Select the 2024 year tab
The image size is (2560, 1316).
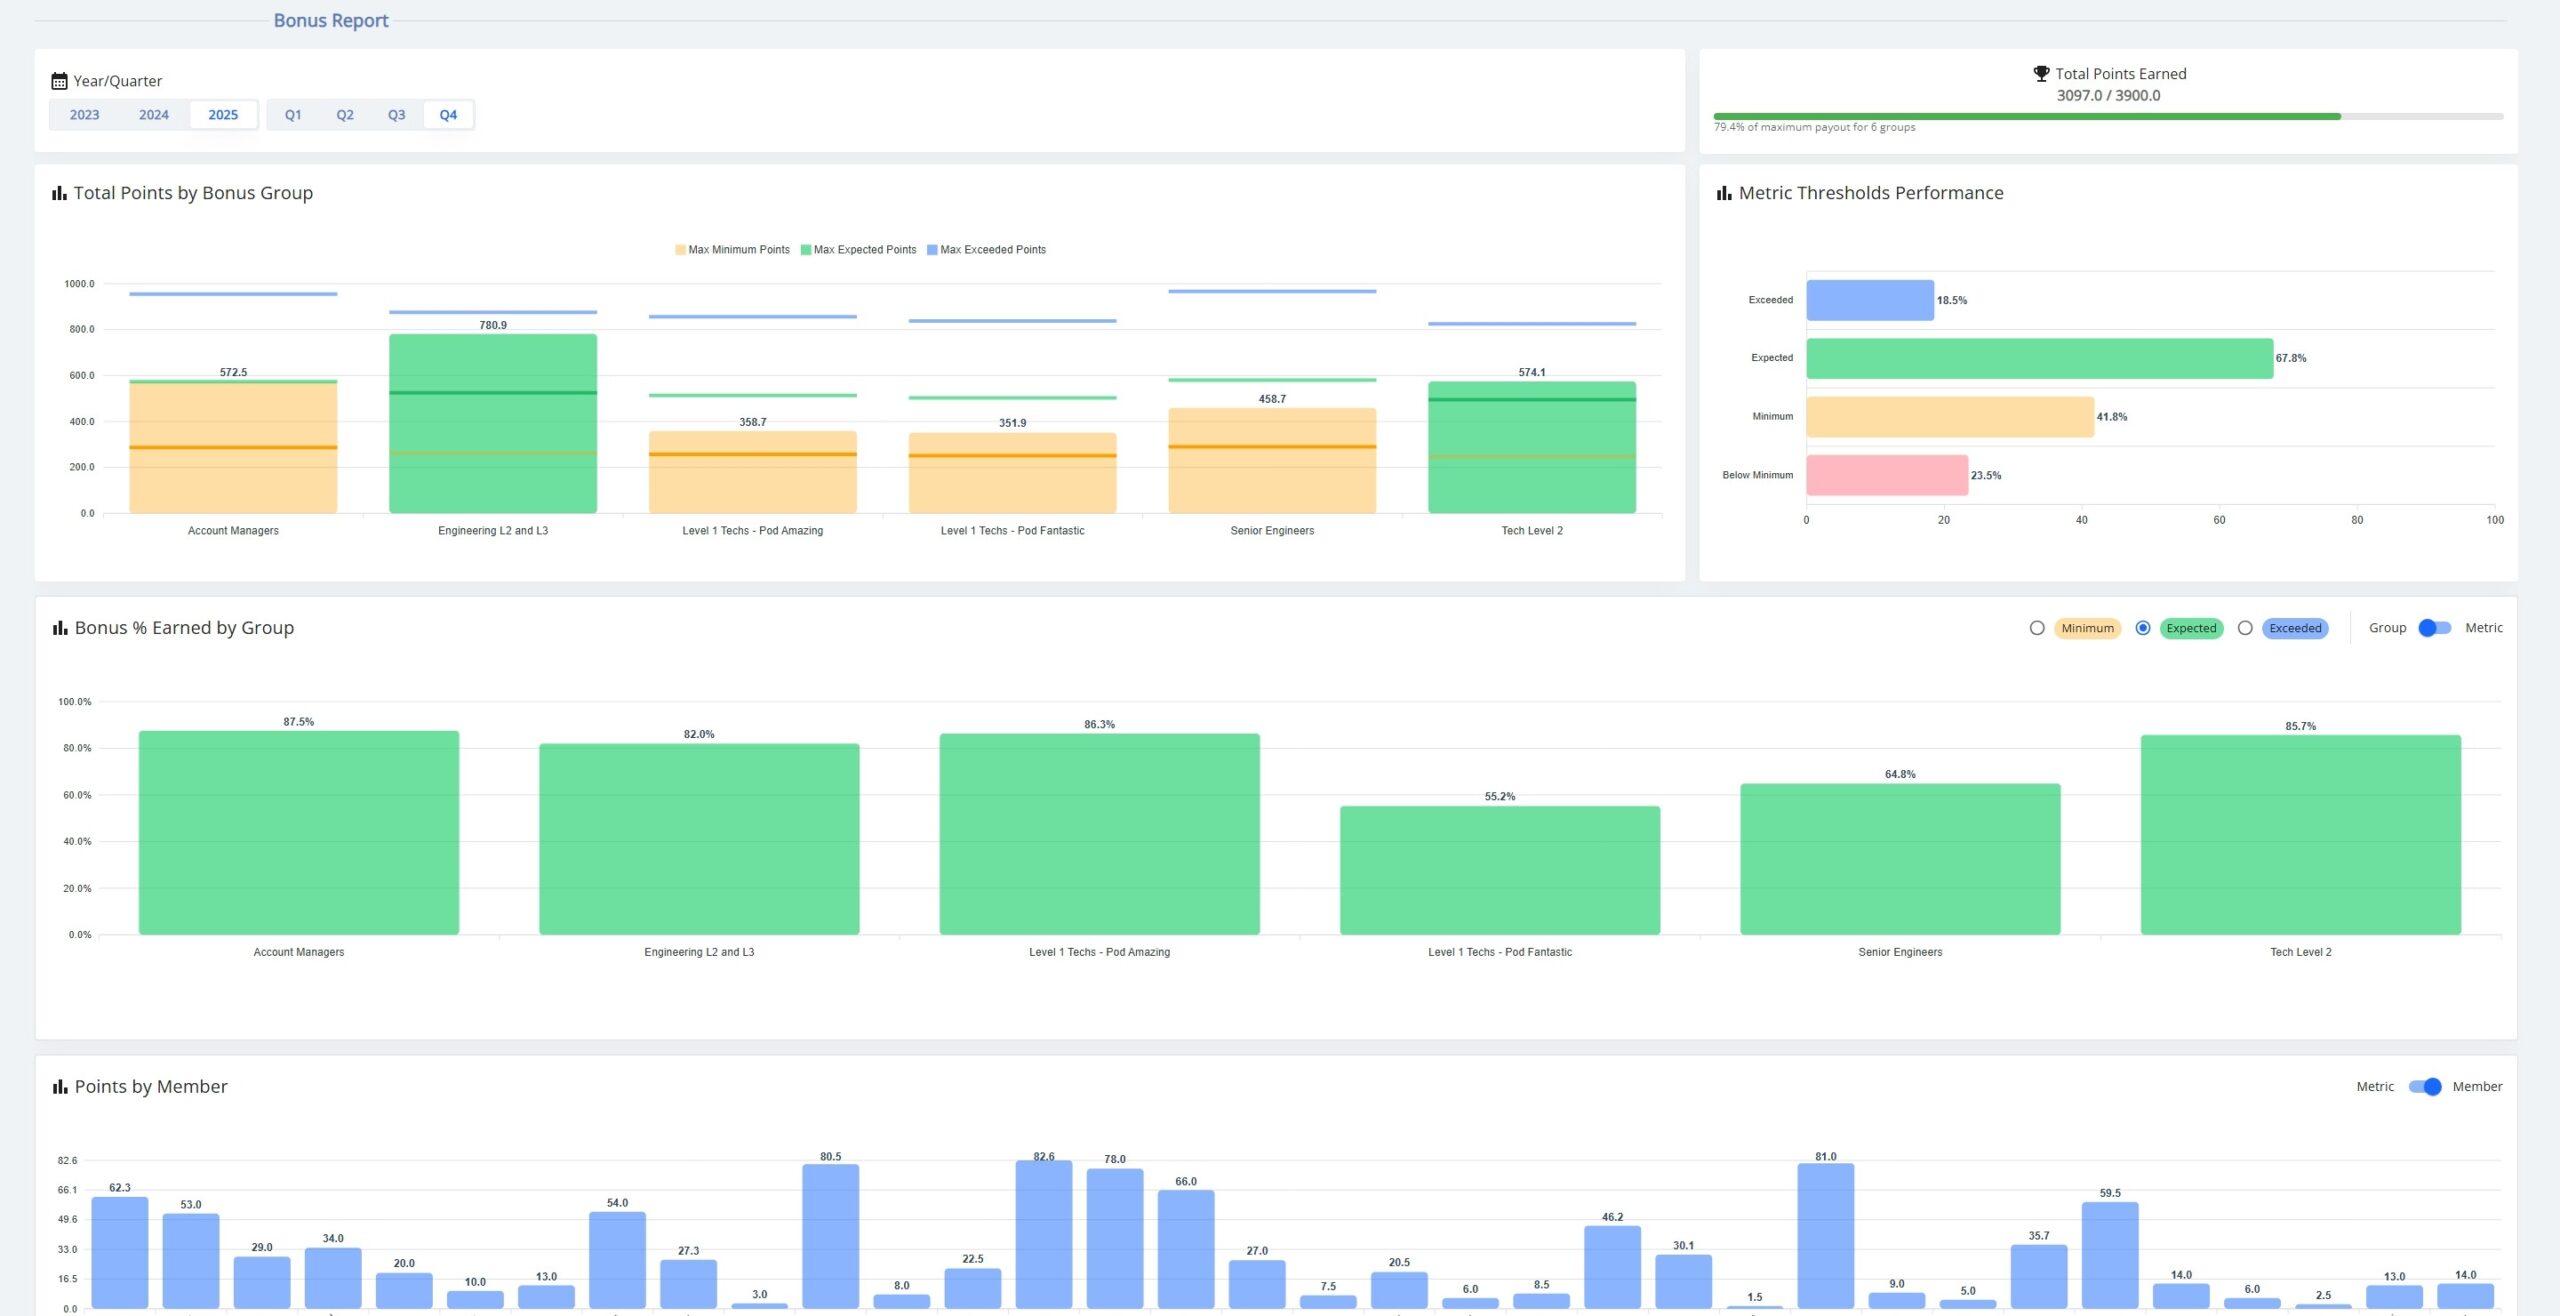[153, 115]
